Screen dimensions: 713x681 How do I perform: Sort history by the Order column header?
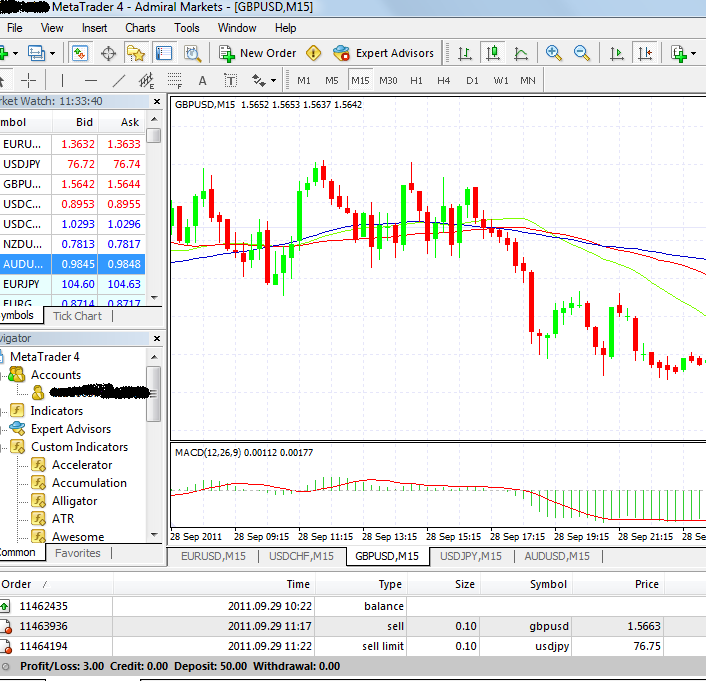[x=55, y=584]
